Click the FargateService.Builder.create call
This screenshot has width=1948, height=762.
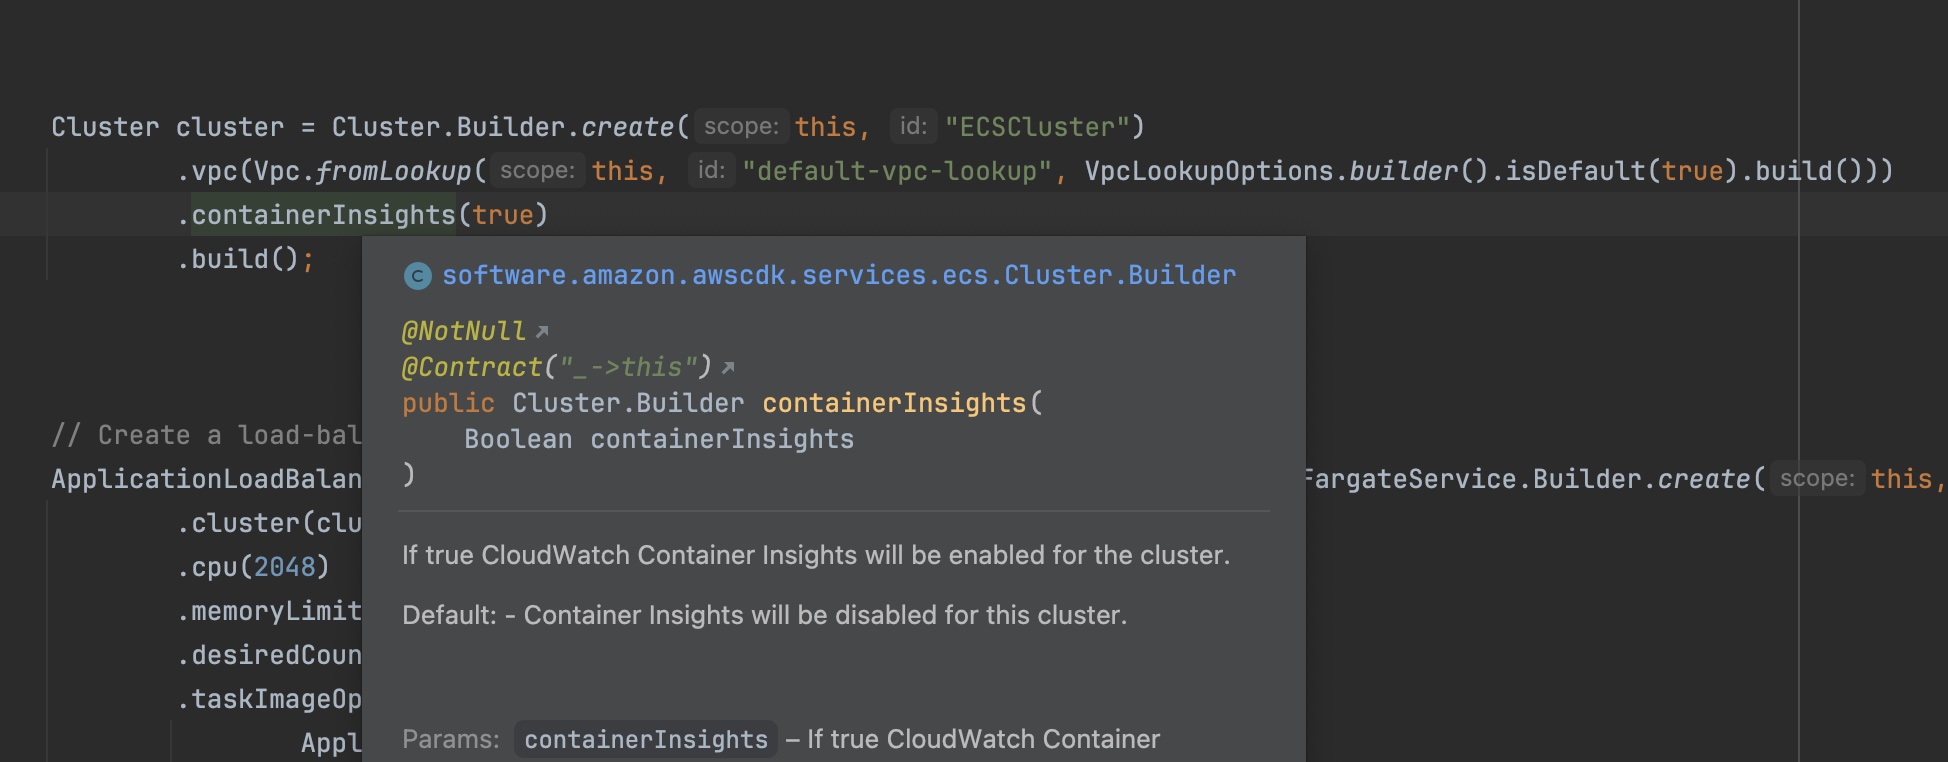(x=1527, y=479)
